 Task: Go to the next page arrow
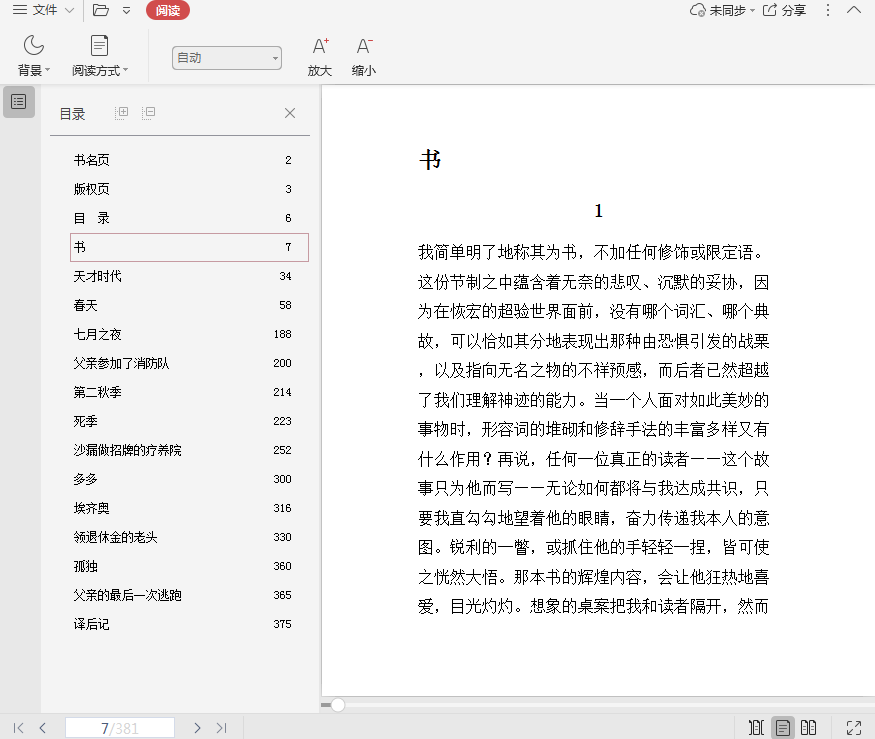pyautogui.click(x=197, y=728)
